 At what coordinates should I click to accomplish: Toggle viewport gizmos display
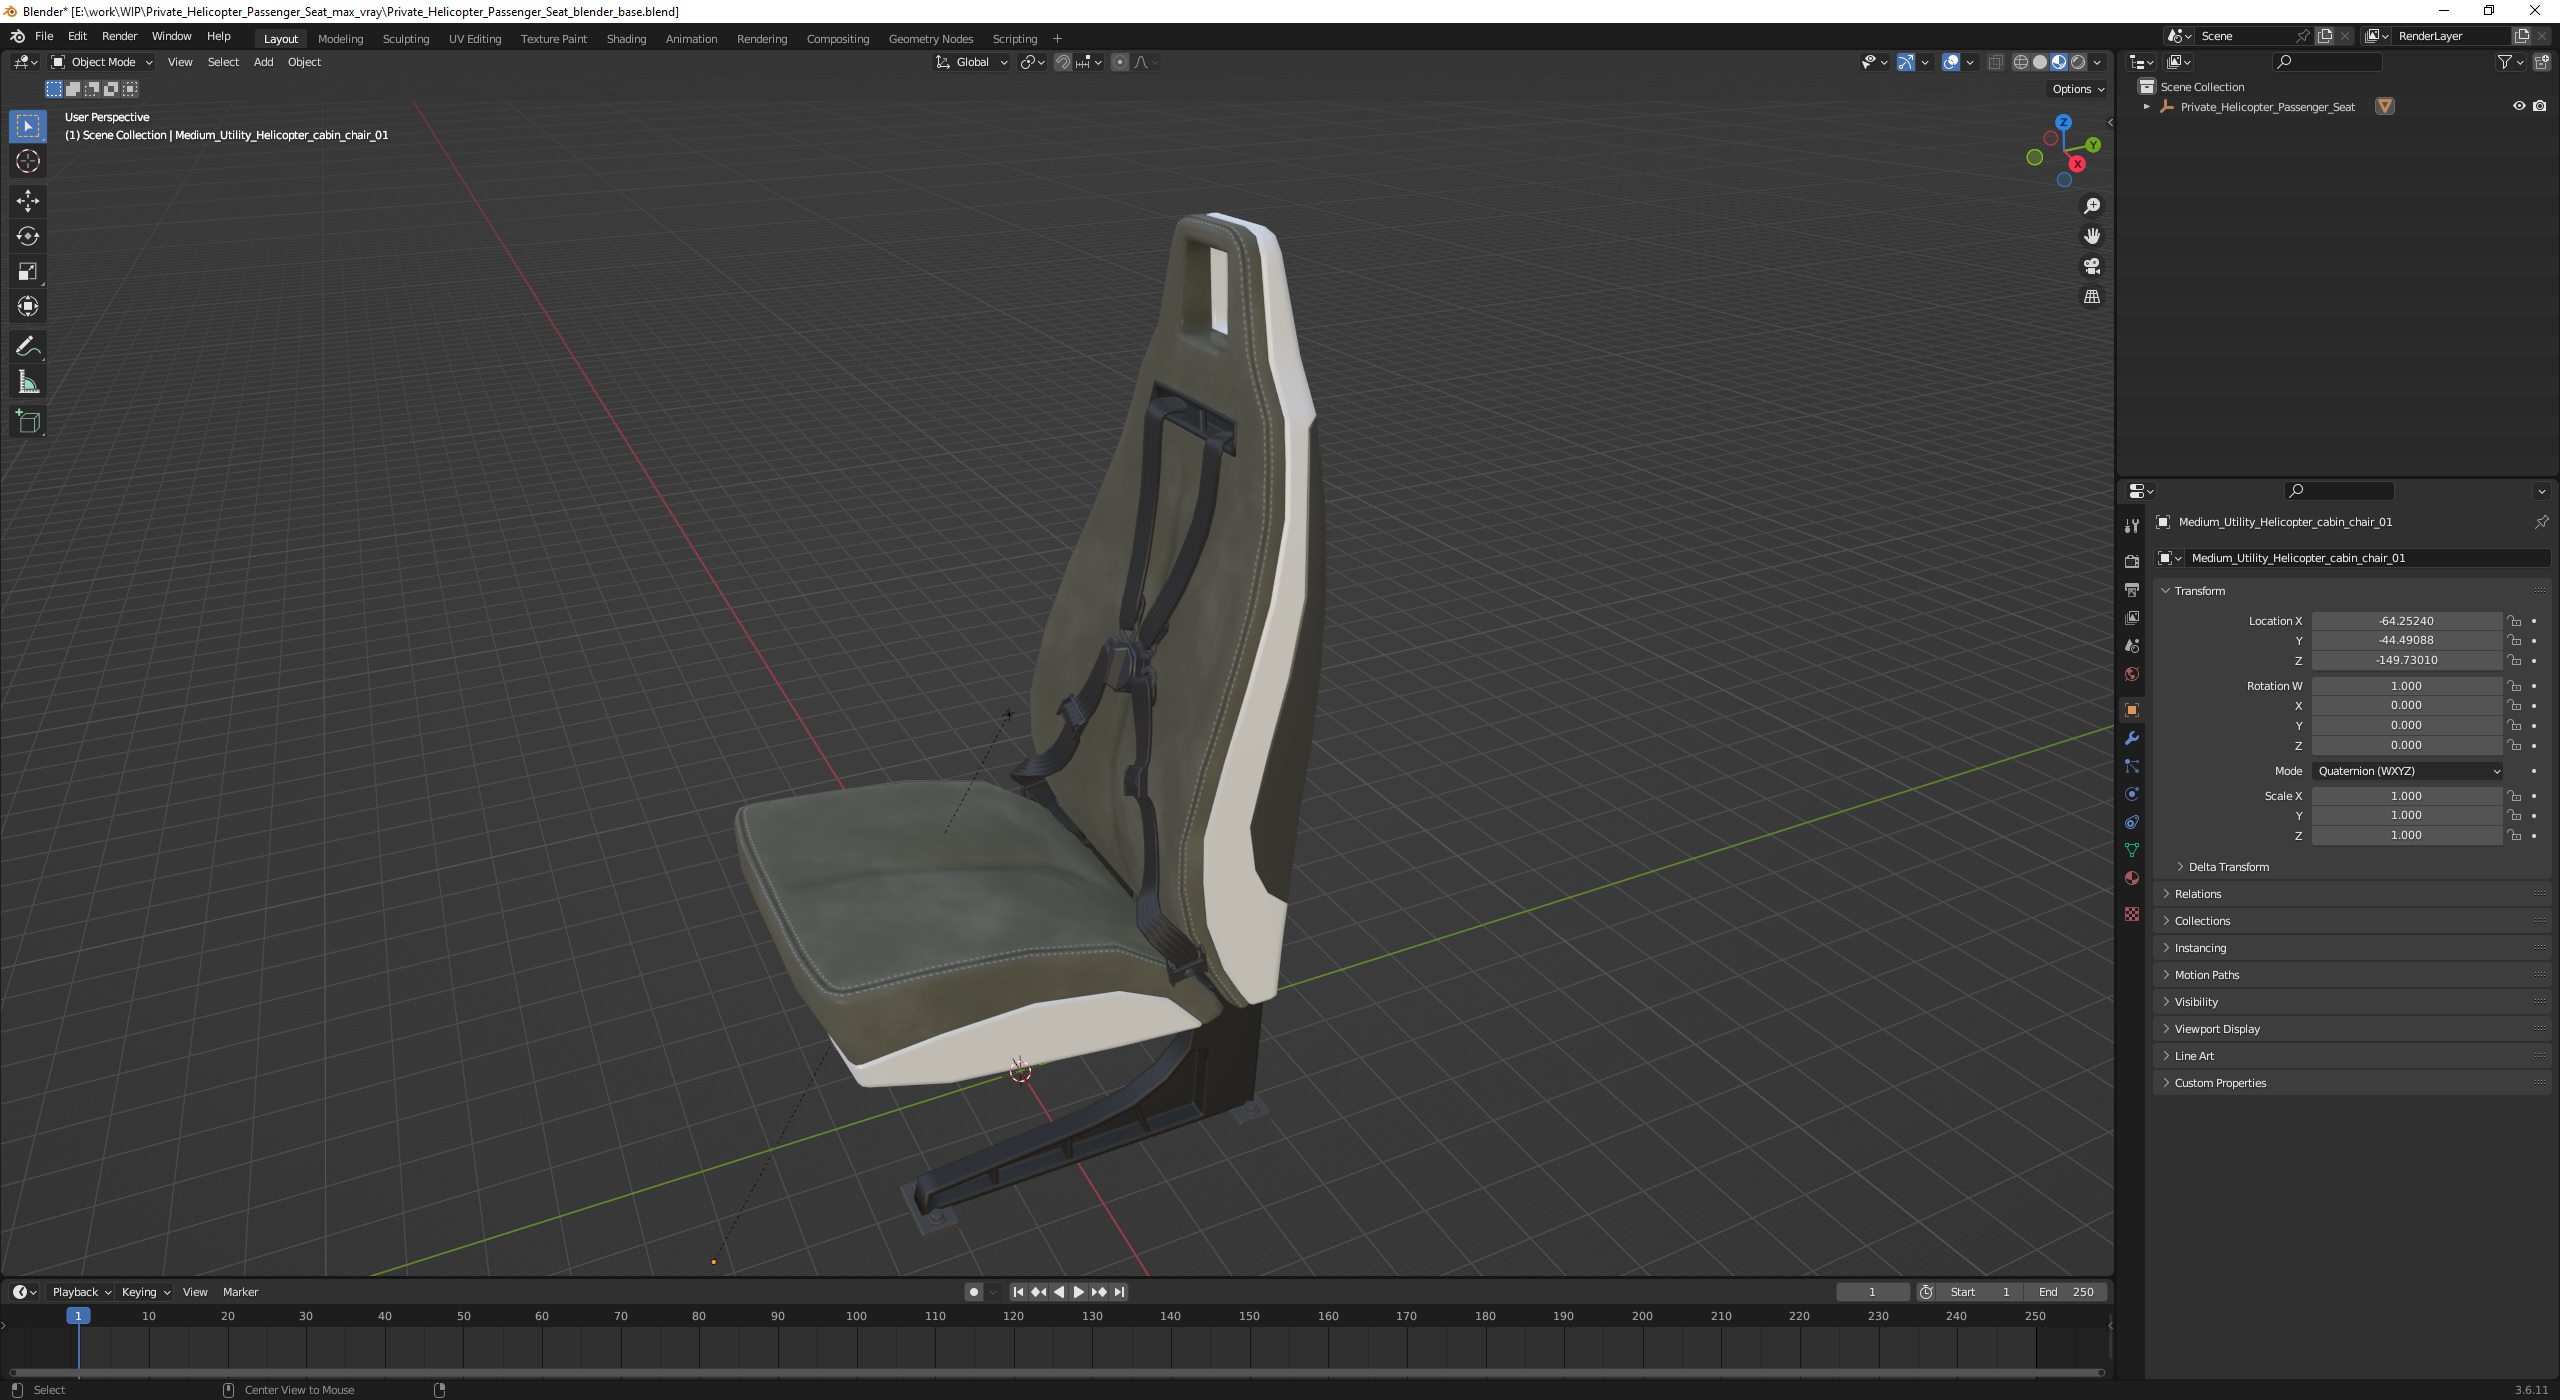tap(1906, 62)
